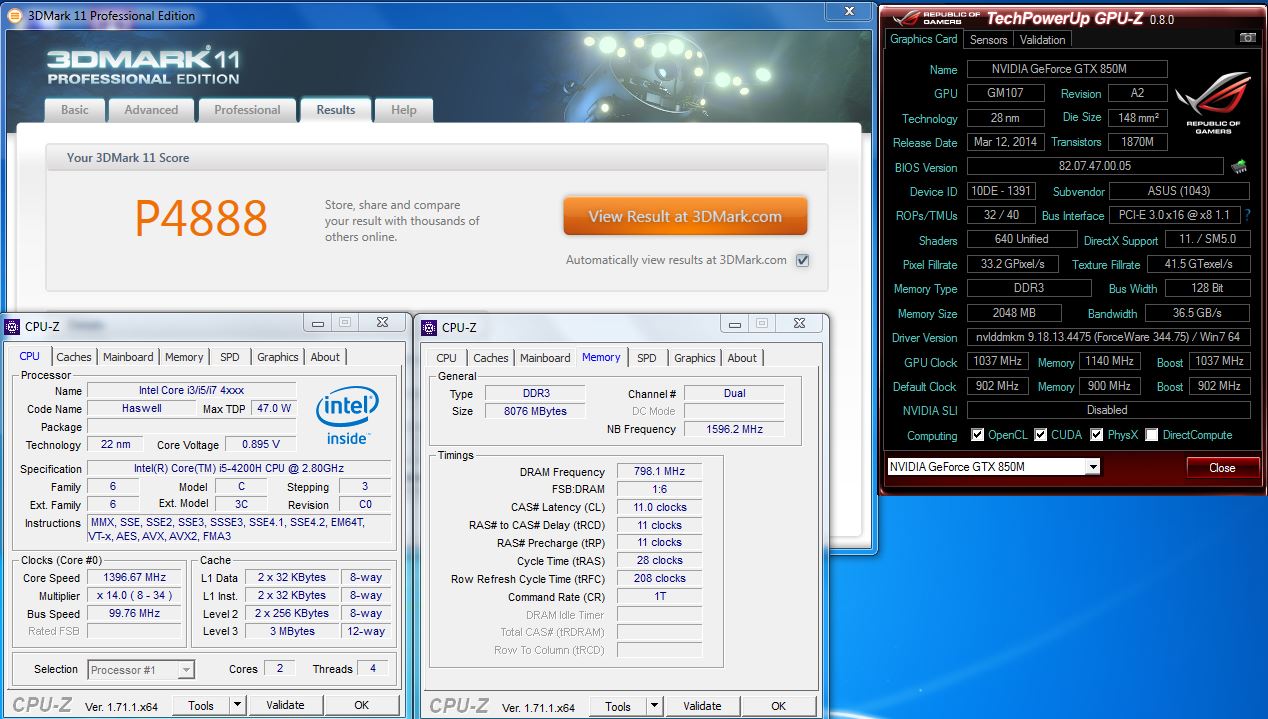Viewport: 1268px width, 719px height.
Task: Open CPU tab in right CPU-Z window
Action: click(x=447, y=358)
